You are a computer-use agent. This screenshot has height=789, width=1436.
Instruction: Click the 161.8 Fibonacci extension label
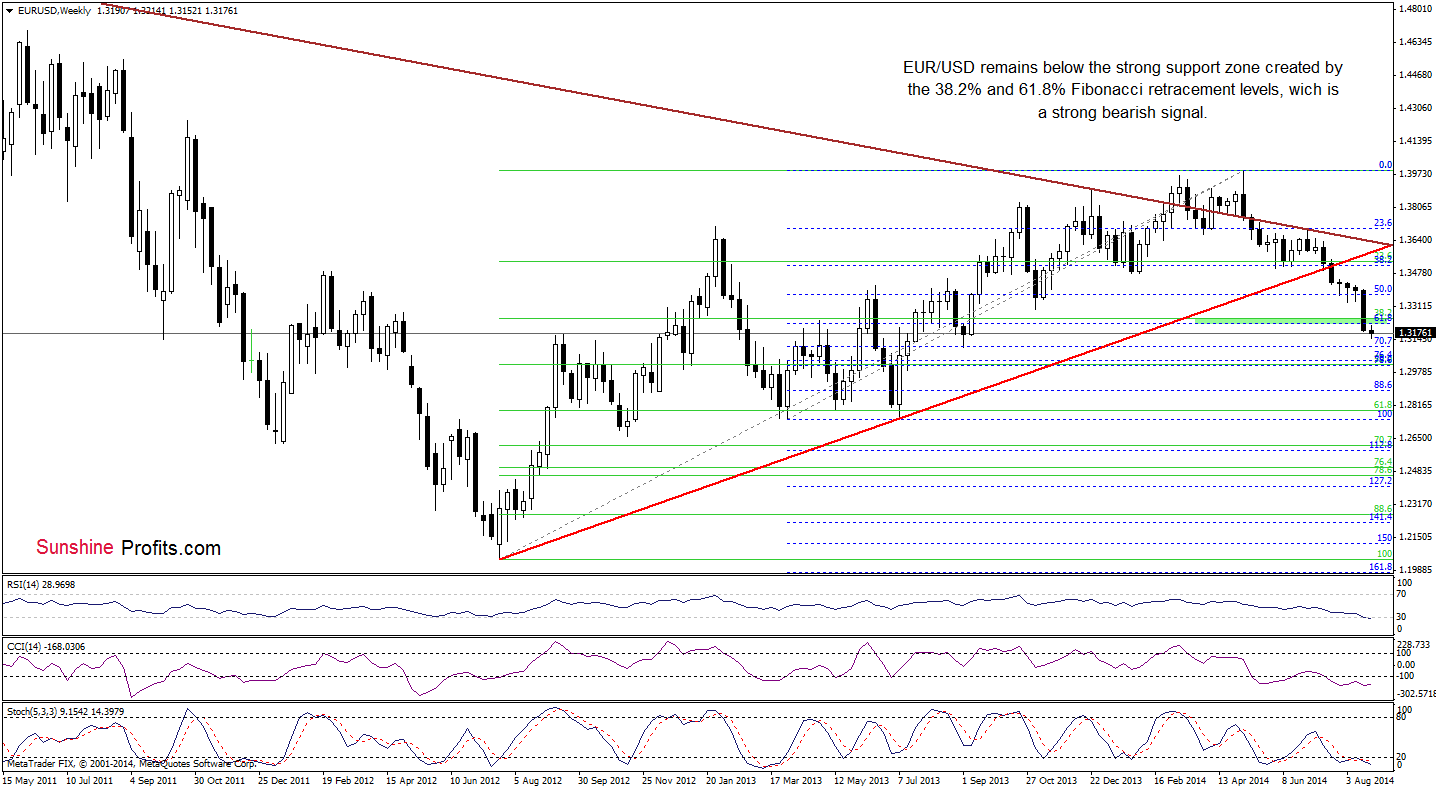(x=1381, y=567)
